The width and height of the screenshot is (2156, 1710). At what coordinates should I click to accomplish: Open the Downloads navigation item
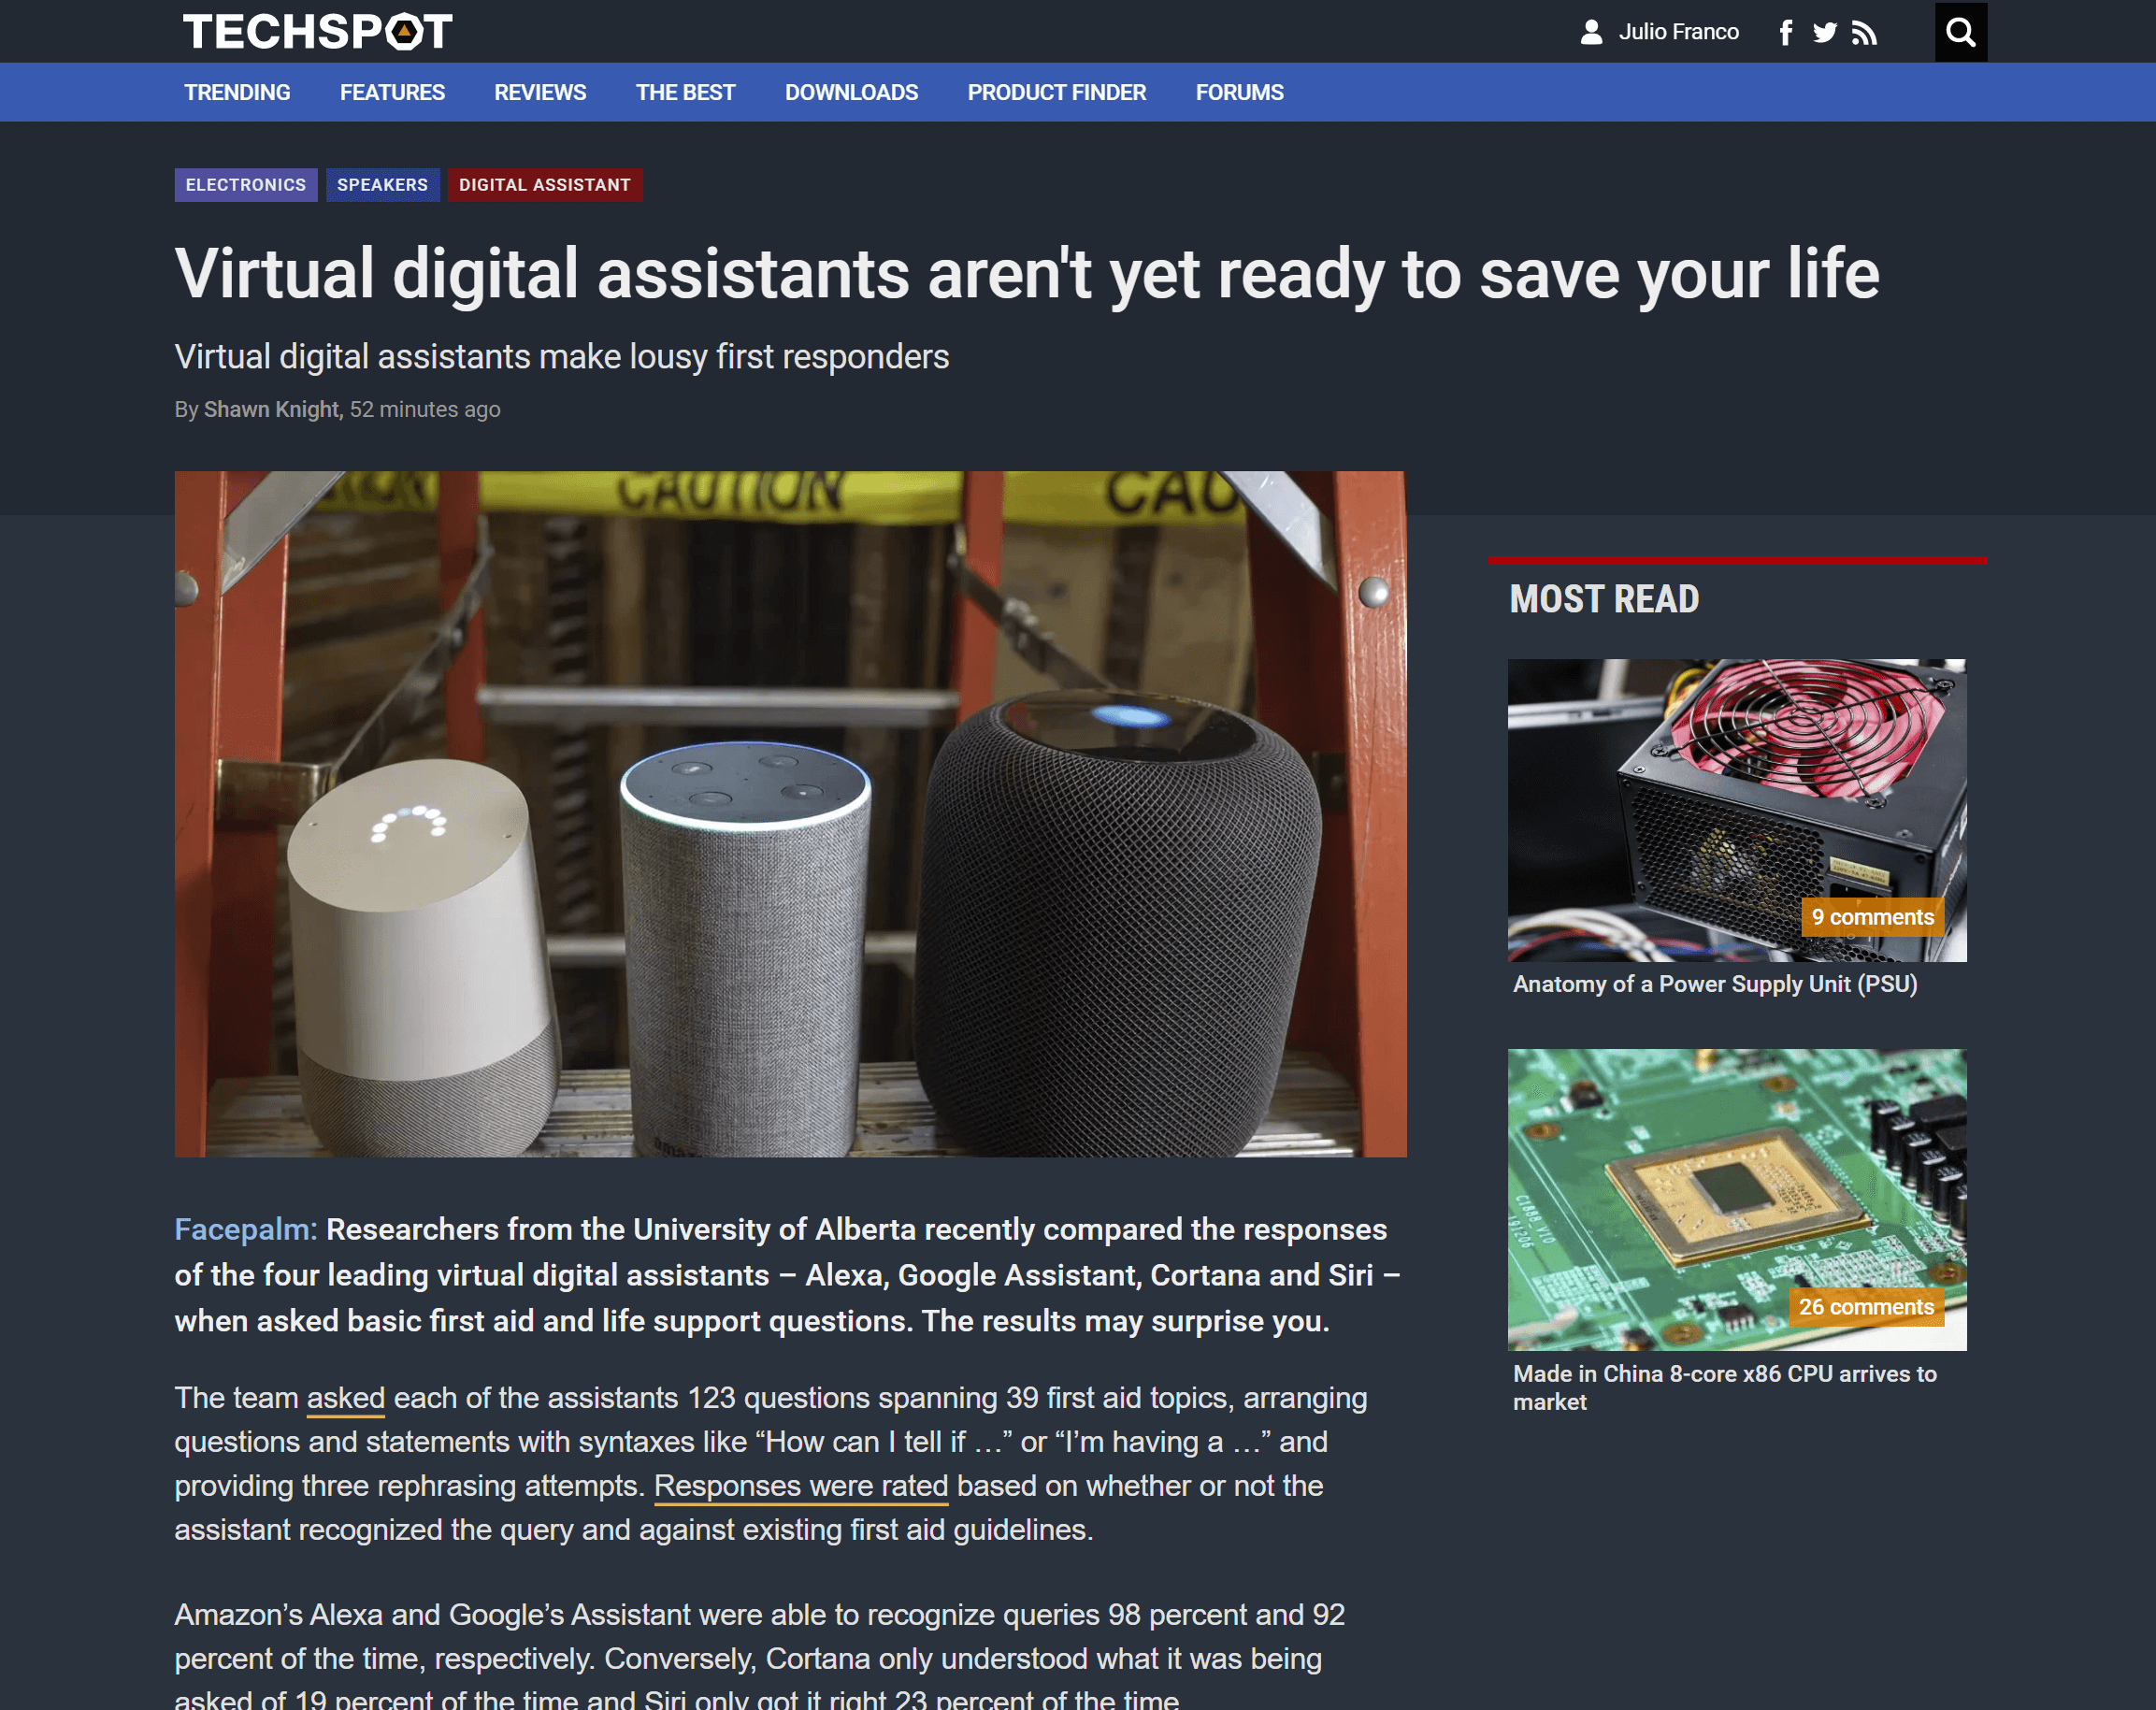[851, 92]
